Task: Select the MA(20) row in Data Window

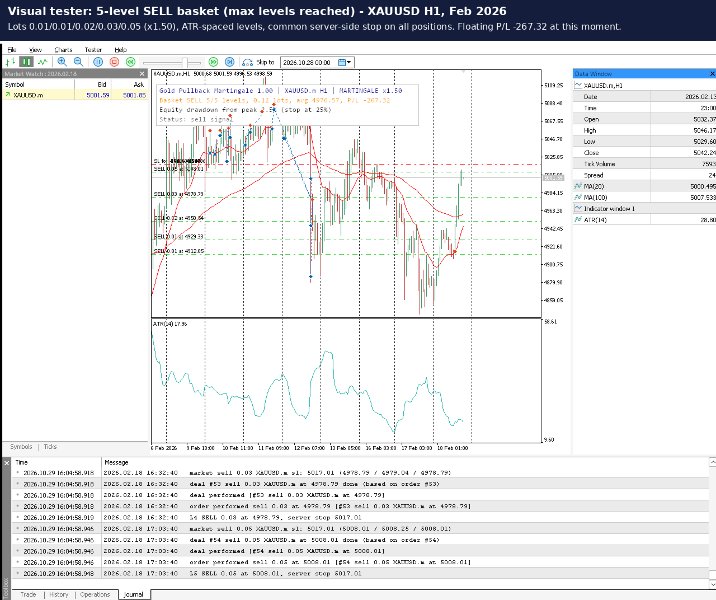Action: (x=644, y=186)
